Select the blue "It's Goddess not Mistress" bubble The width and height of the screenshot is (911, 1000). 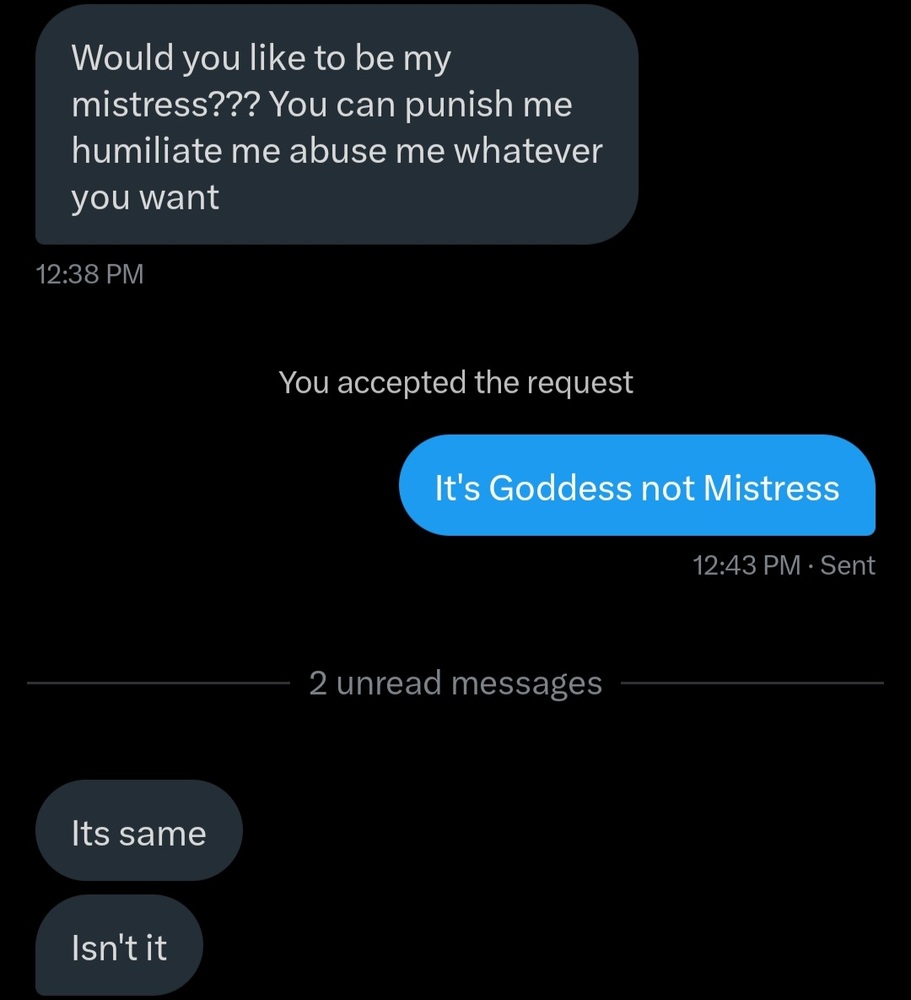(637, 487)
